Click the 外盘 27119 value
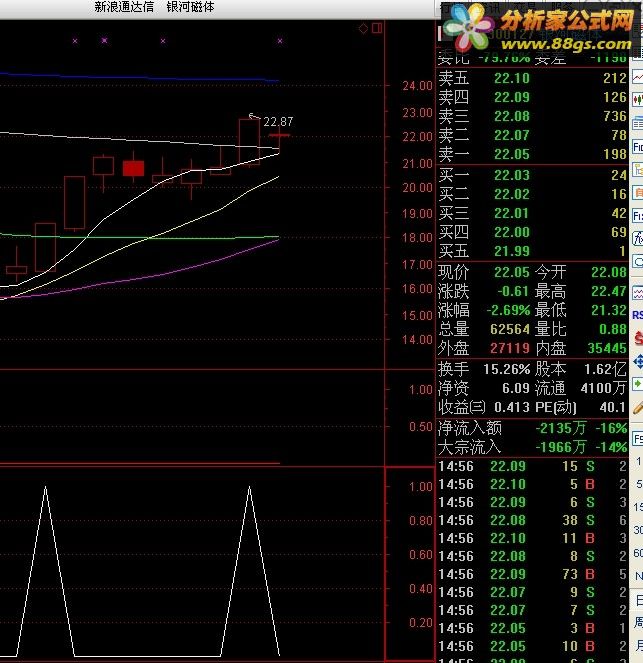The width and height of the screenshot is (643, 663). [510, 348]
